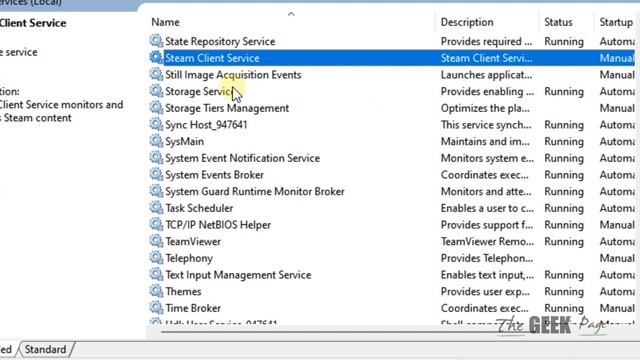The image size is (640, 360).
Task: Select the Themes service
Action: point(183,291)
